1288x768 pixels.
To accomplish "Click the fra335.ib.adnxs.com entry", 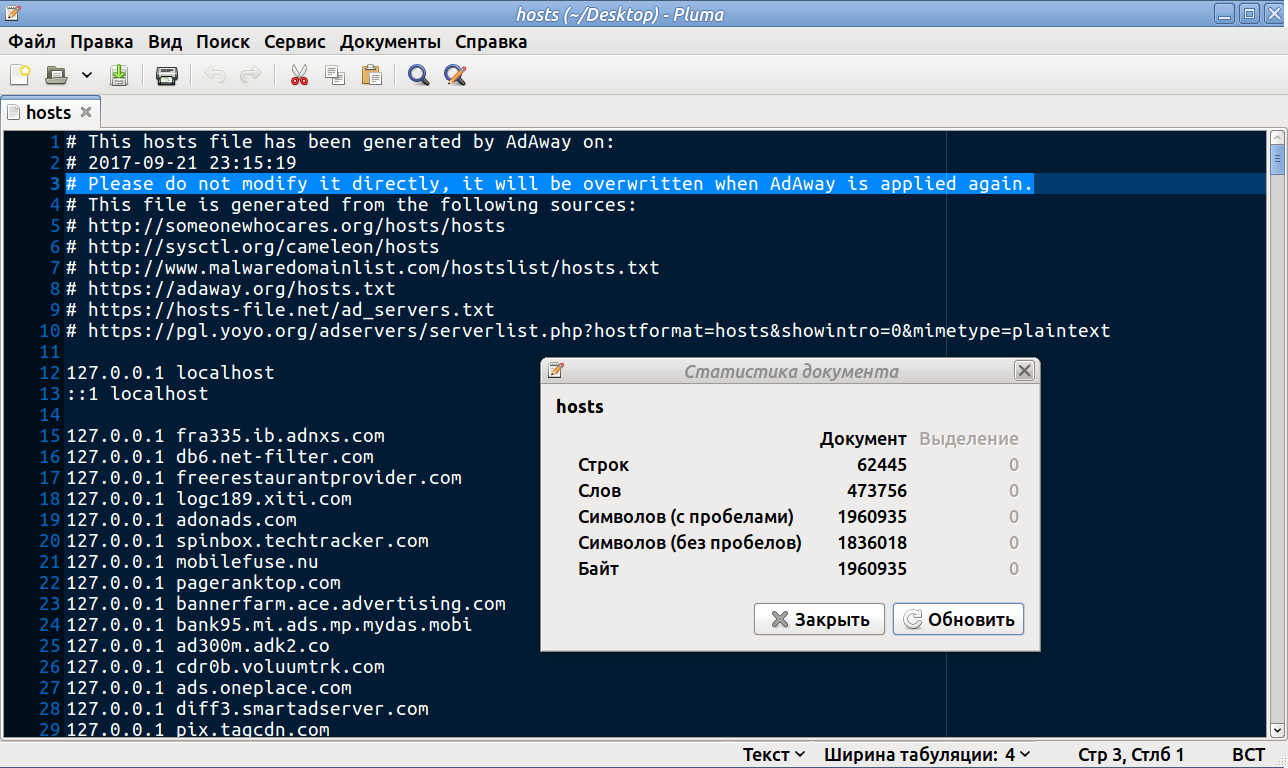I will 225,436.
